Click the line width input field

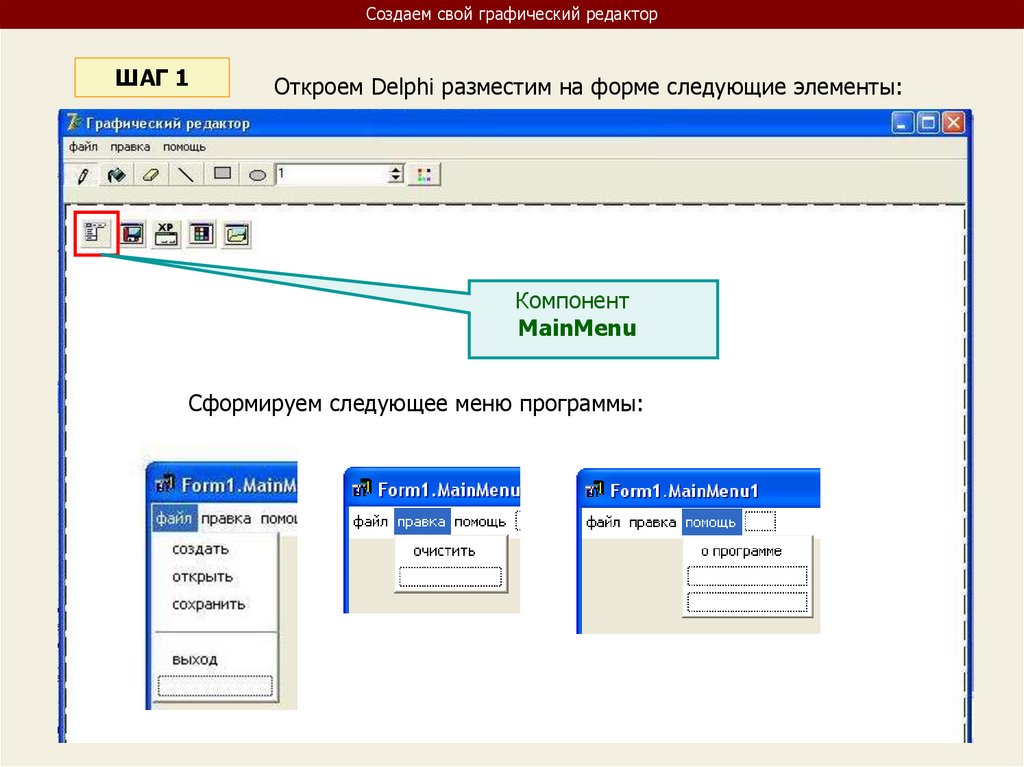click(331, 174)
